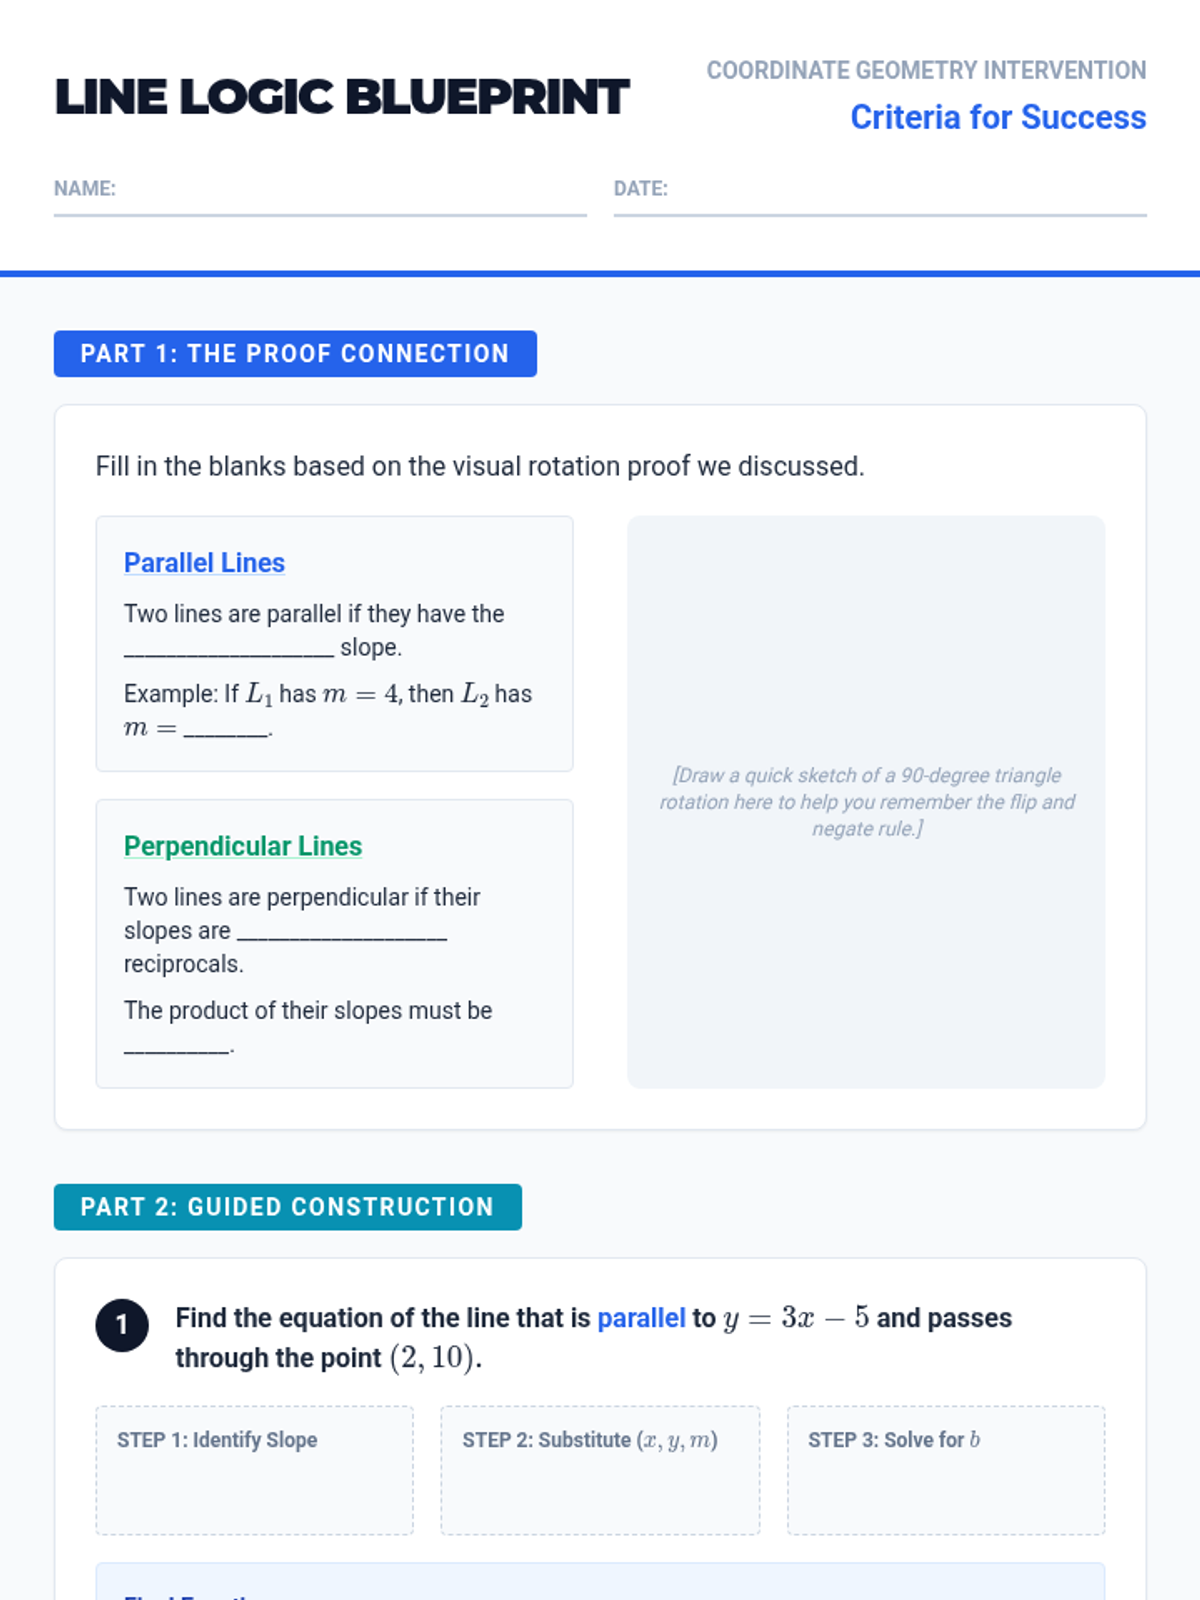Click the blank after 'slopes are'

click(342, 932)
